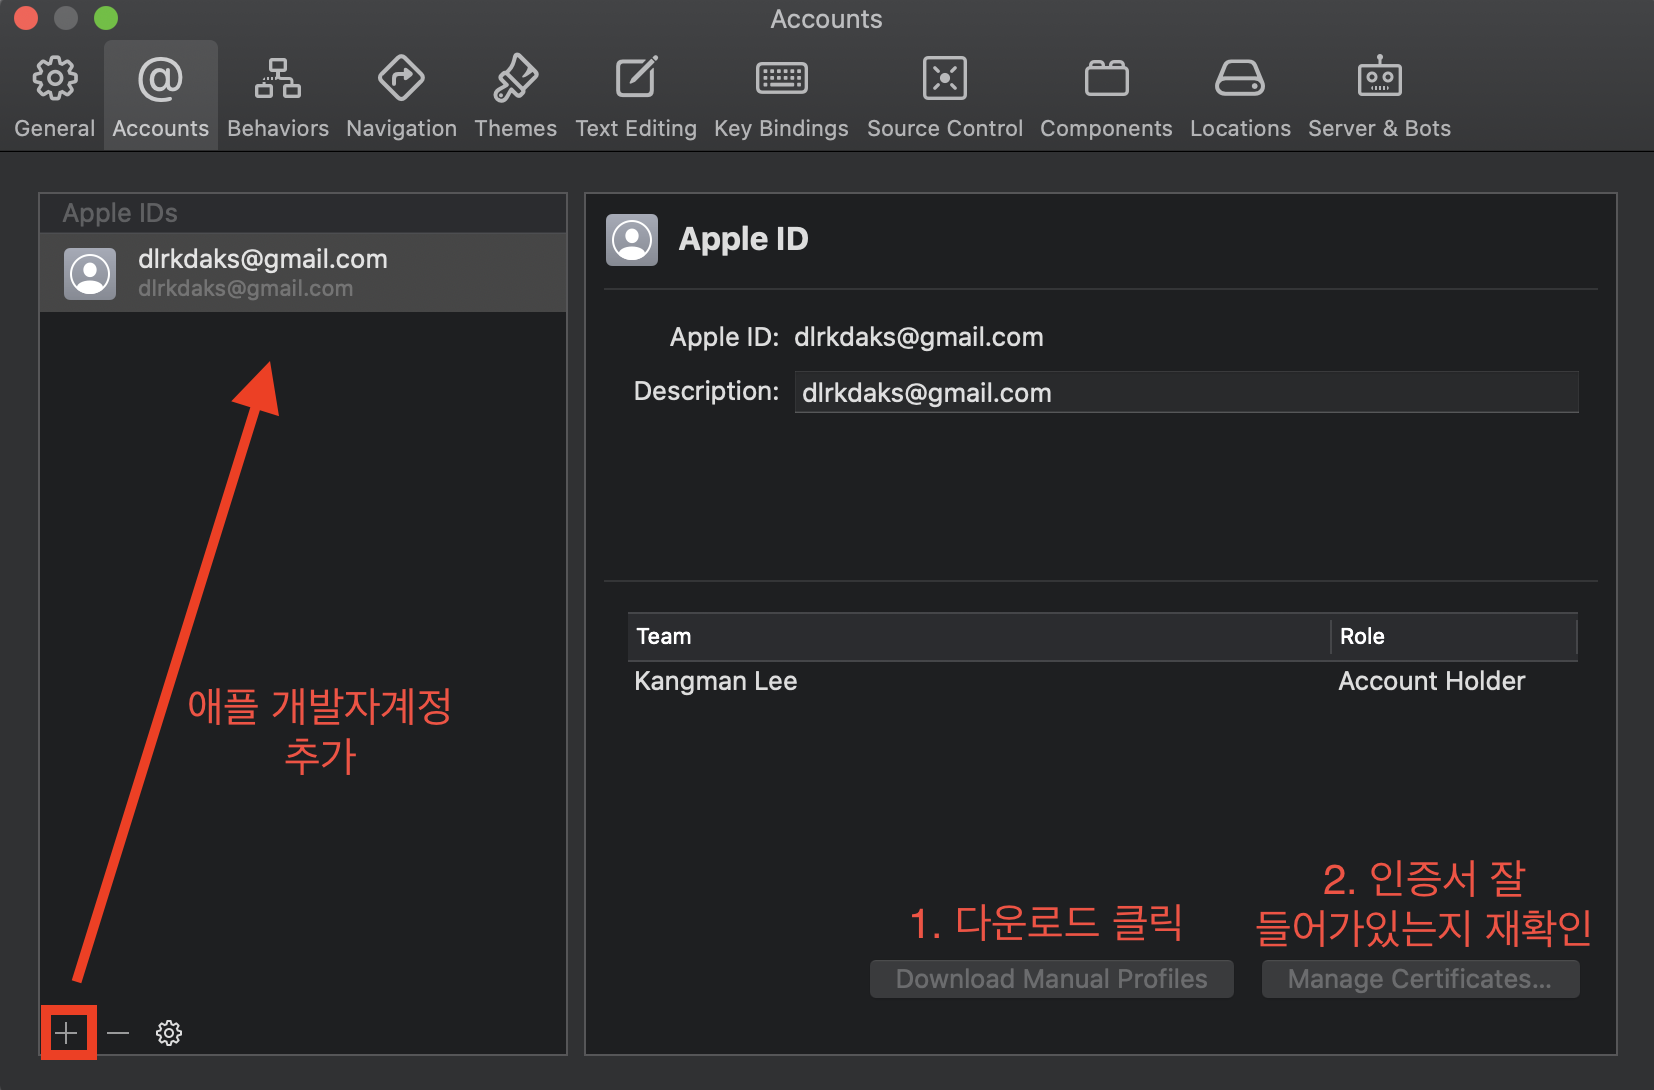Click the Account Holder role cell

(1431, 681)
